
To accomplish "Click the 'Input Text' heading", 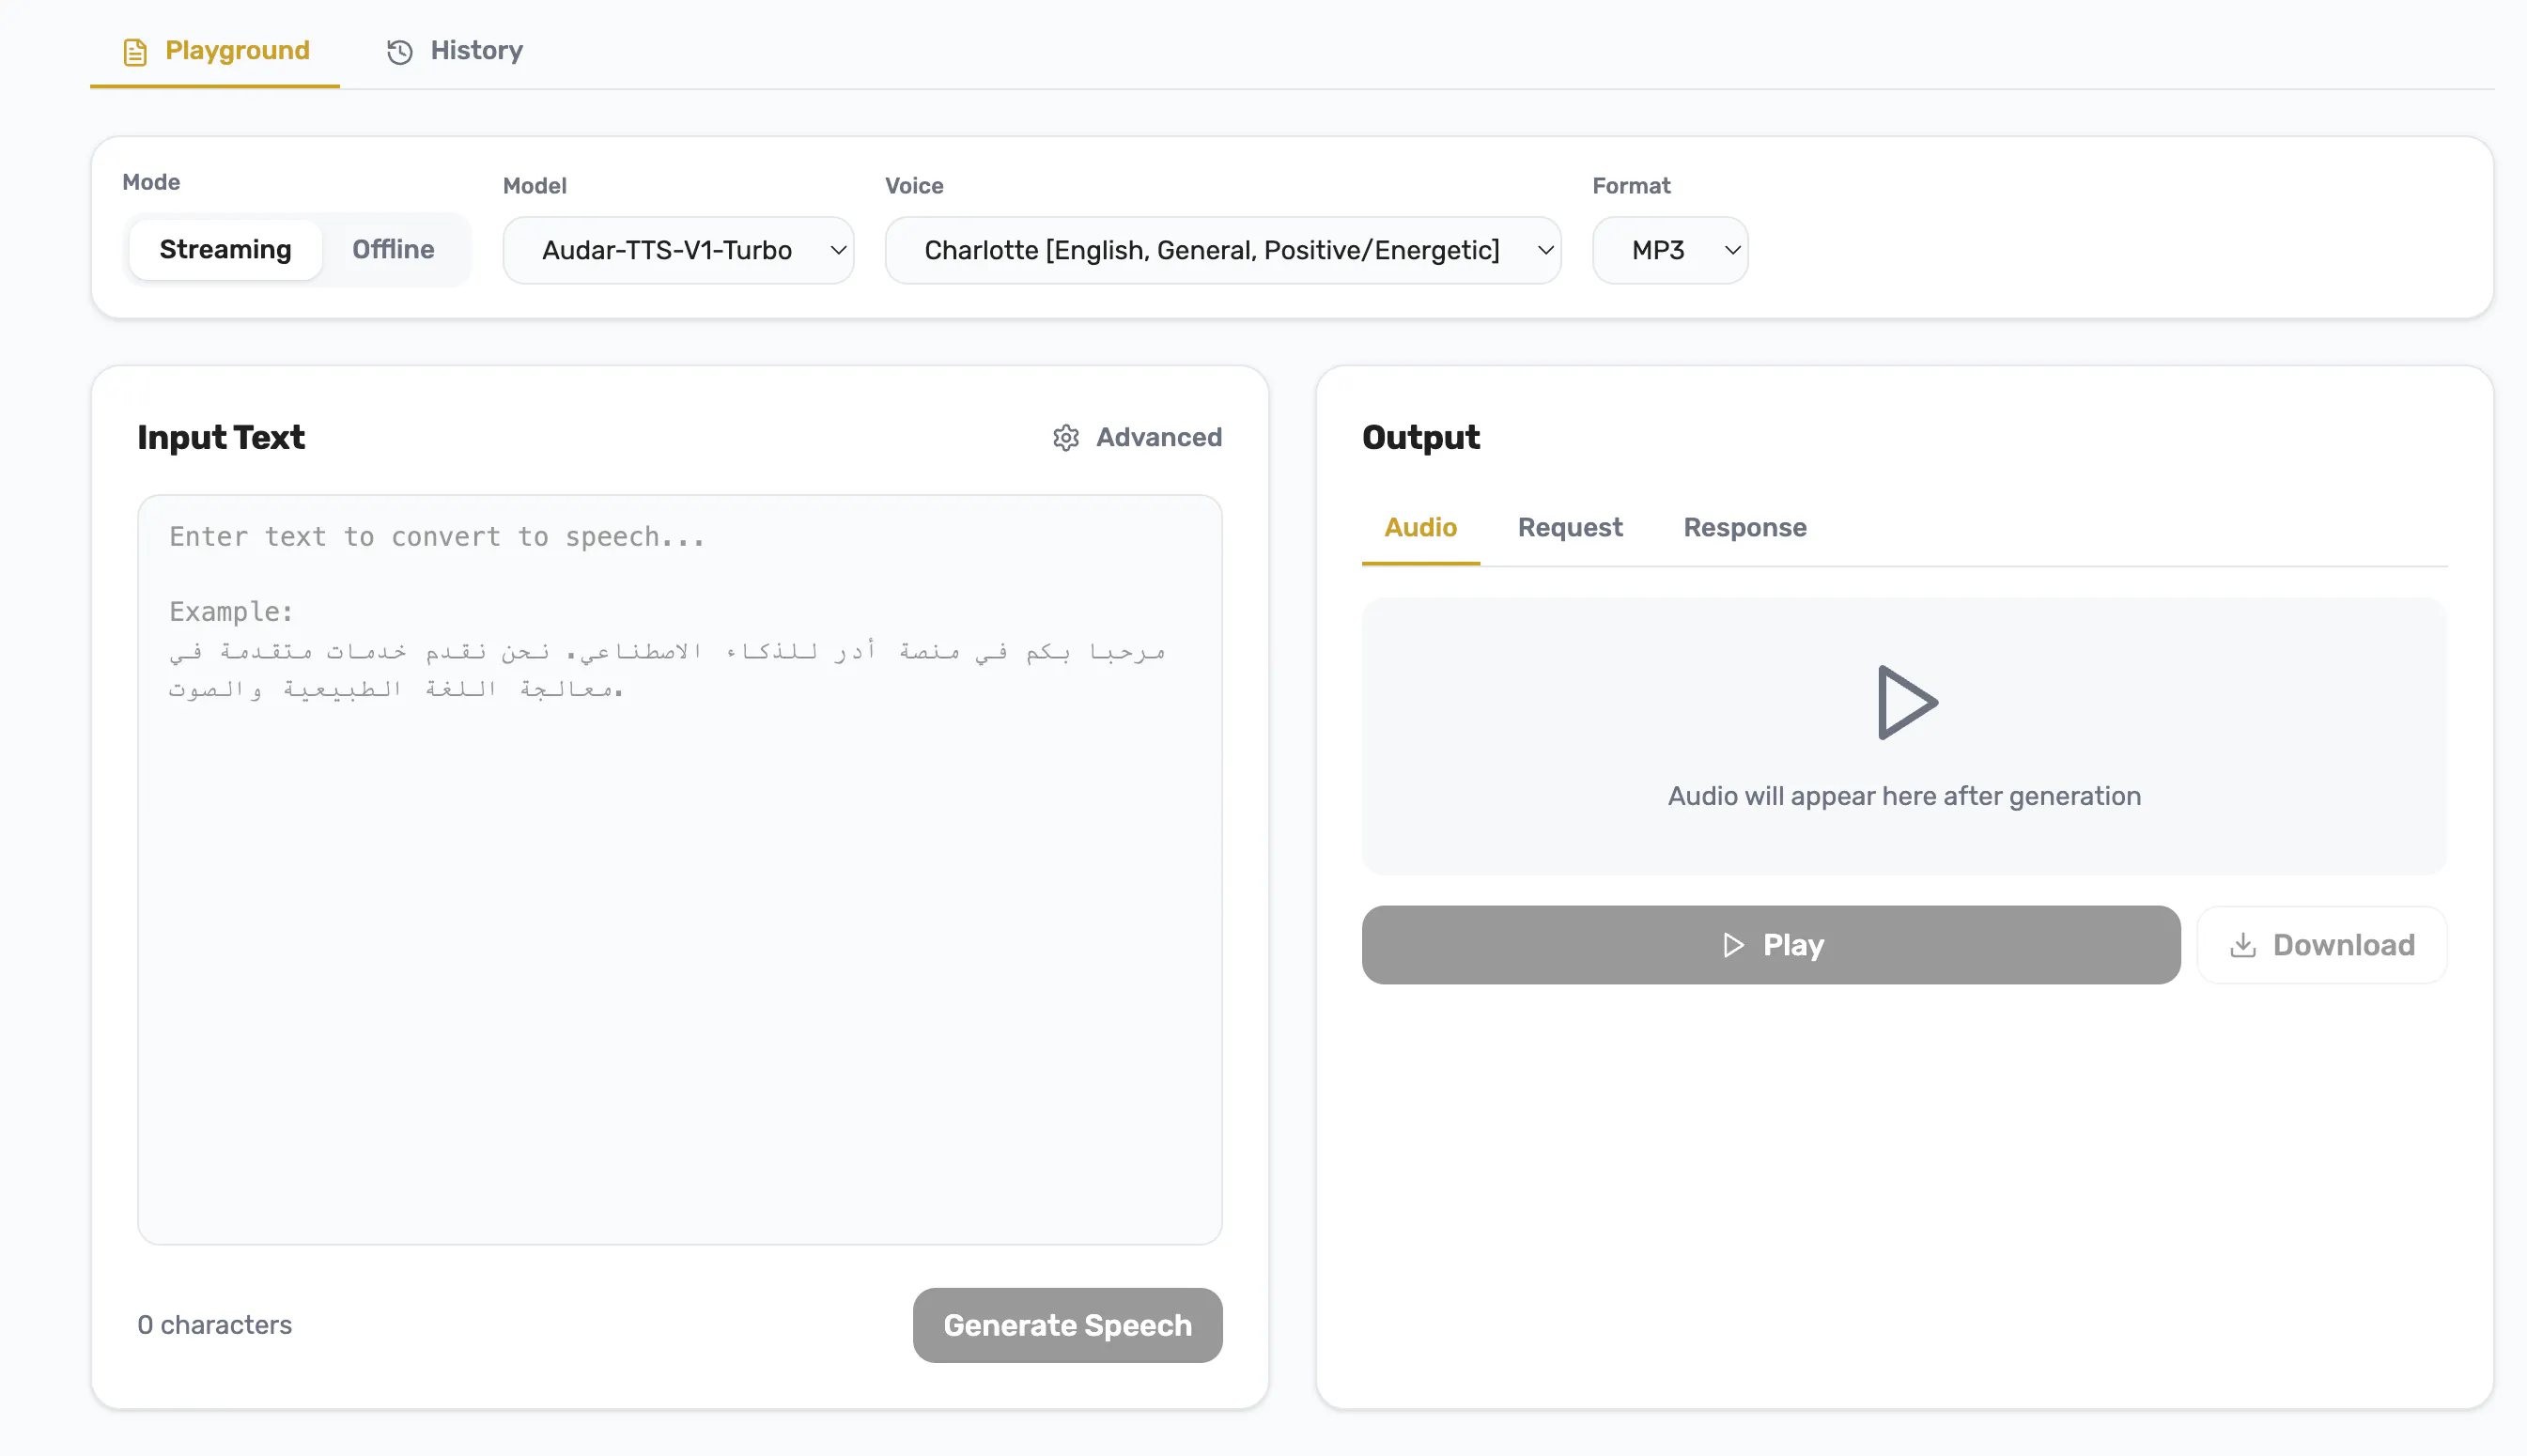I will pos(221,438).
